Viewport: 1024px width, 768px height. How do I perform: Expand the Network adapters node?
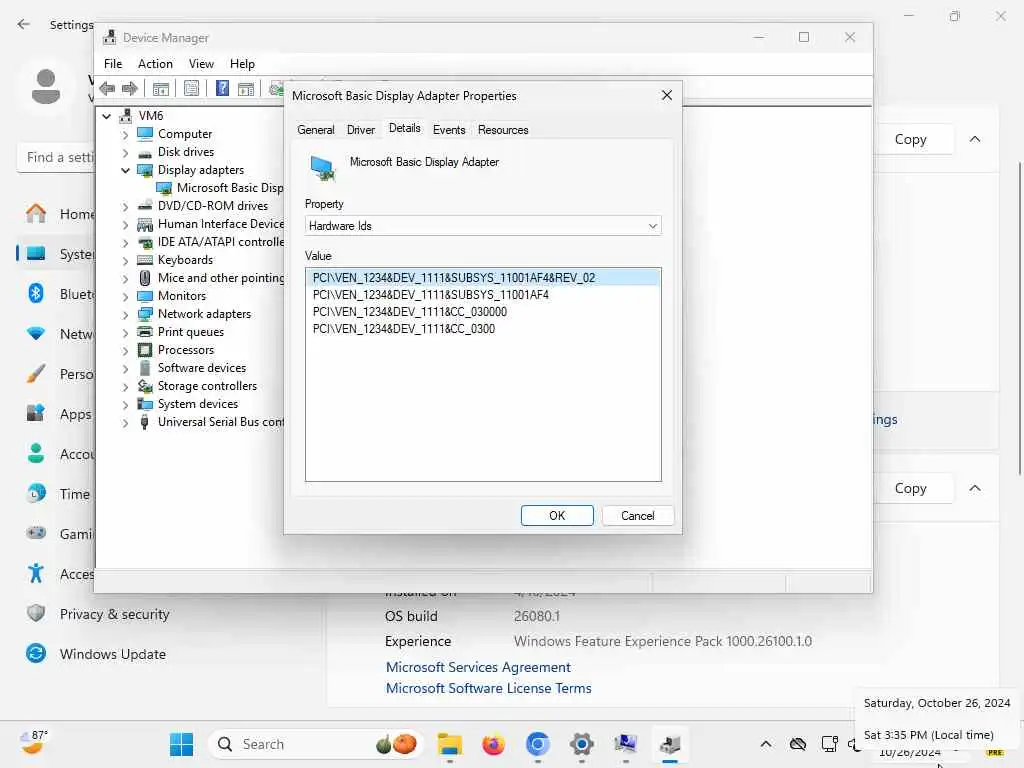(x=125, y=315)
